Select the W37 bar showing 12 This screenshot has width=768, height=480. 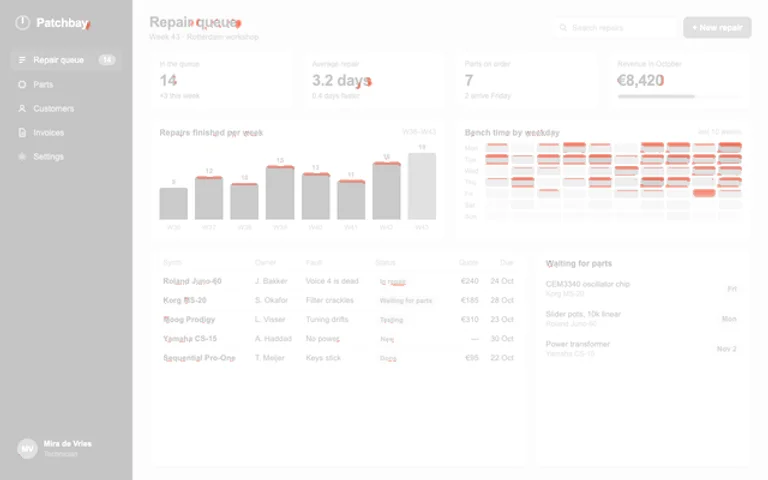[209, 198]
